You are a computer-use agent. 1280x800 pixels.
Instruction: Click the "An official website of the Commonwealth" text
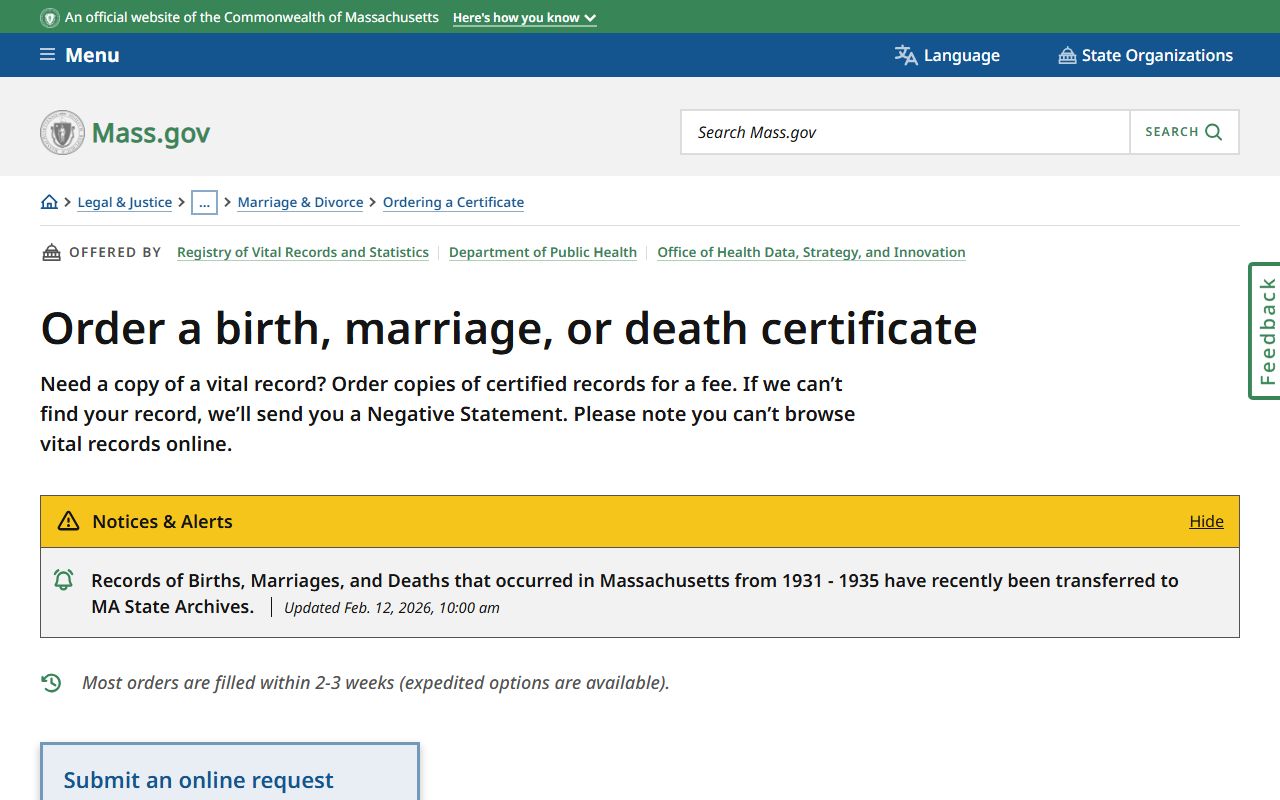click(252, 18)
